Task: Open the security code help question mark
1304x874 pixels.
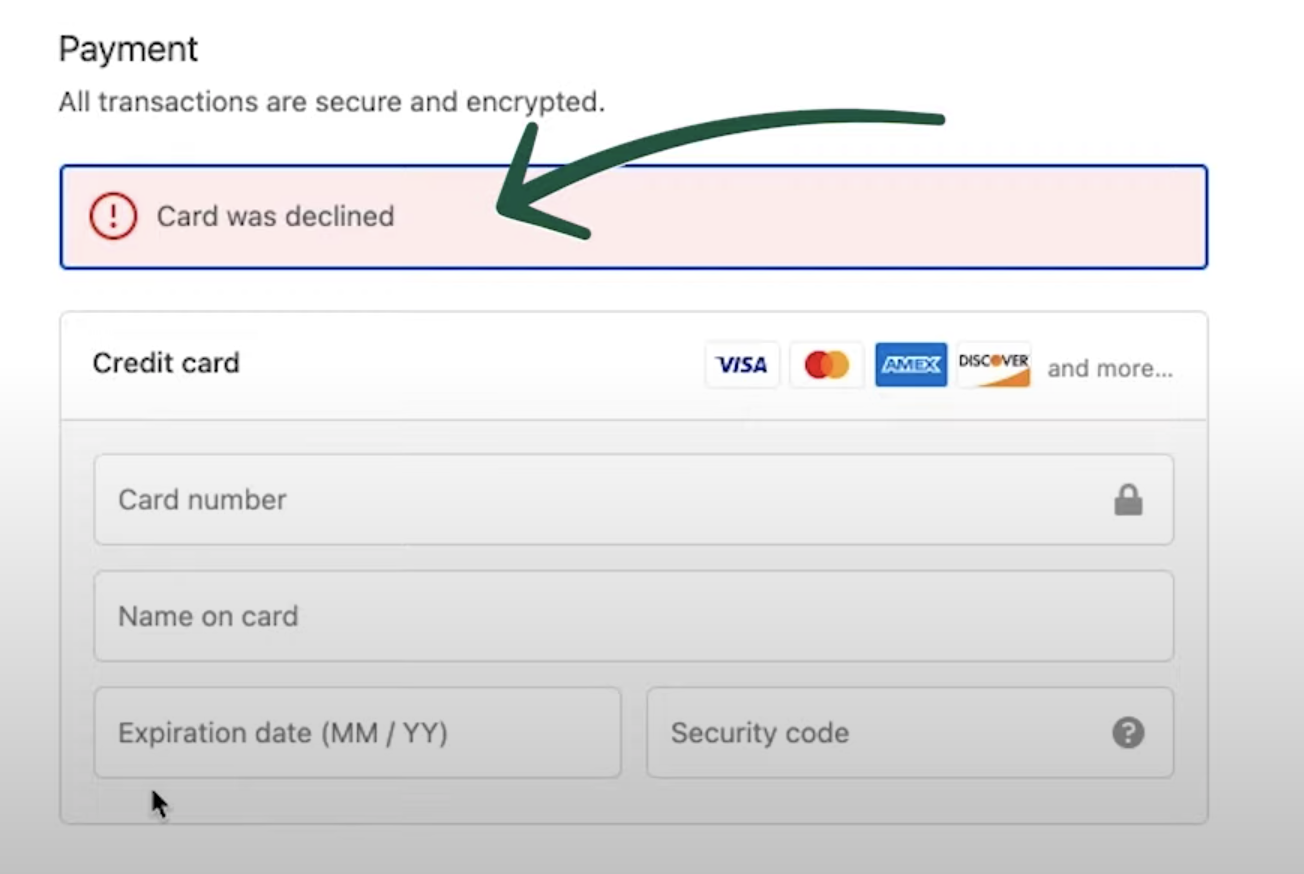Action: point(1128,733)
